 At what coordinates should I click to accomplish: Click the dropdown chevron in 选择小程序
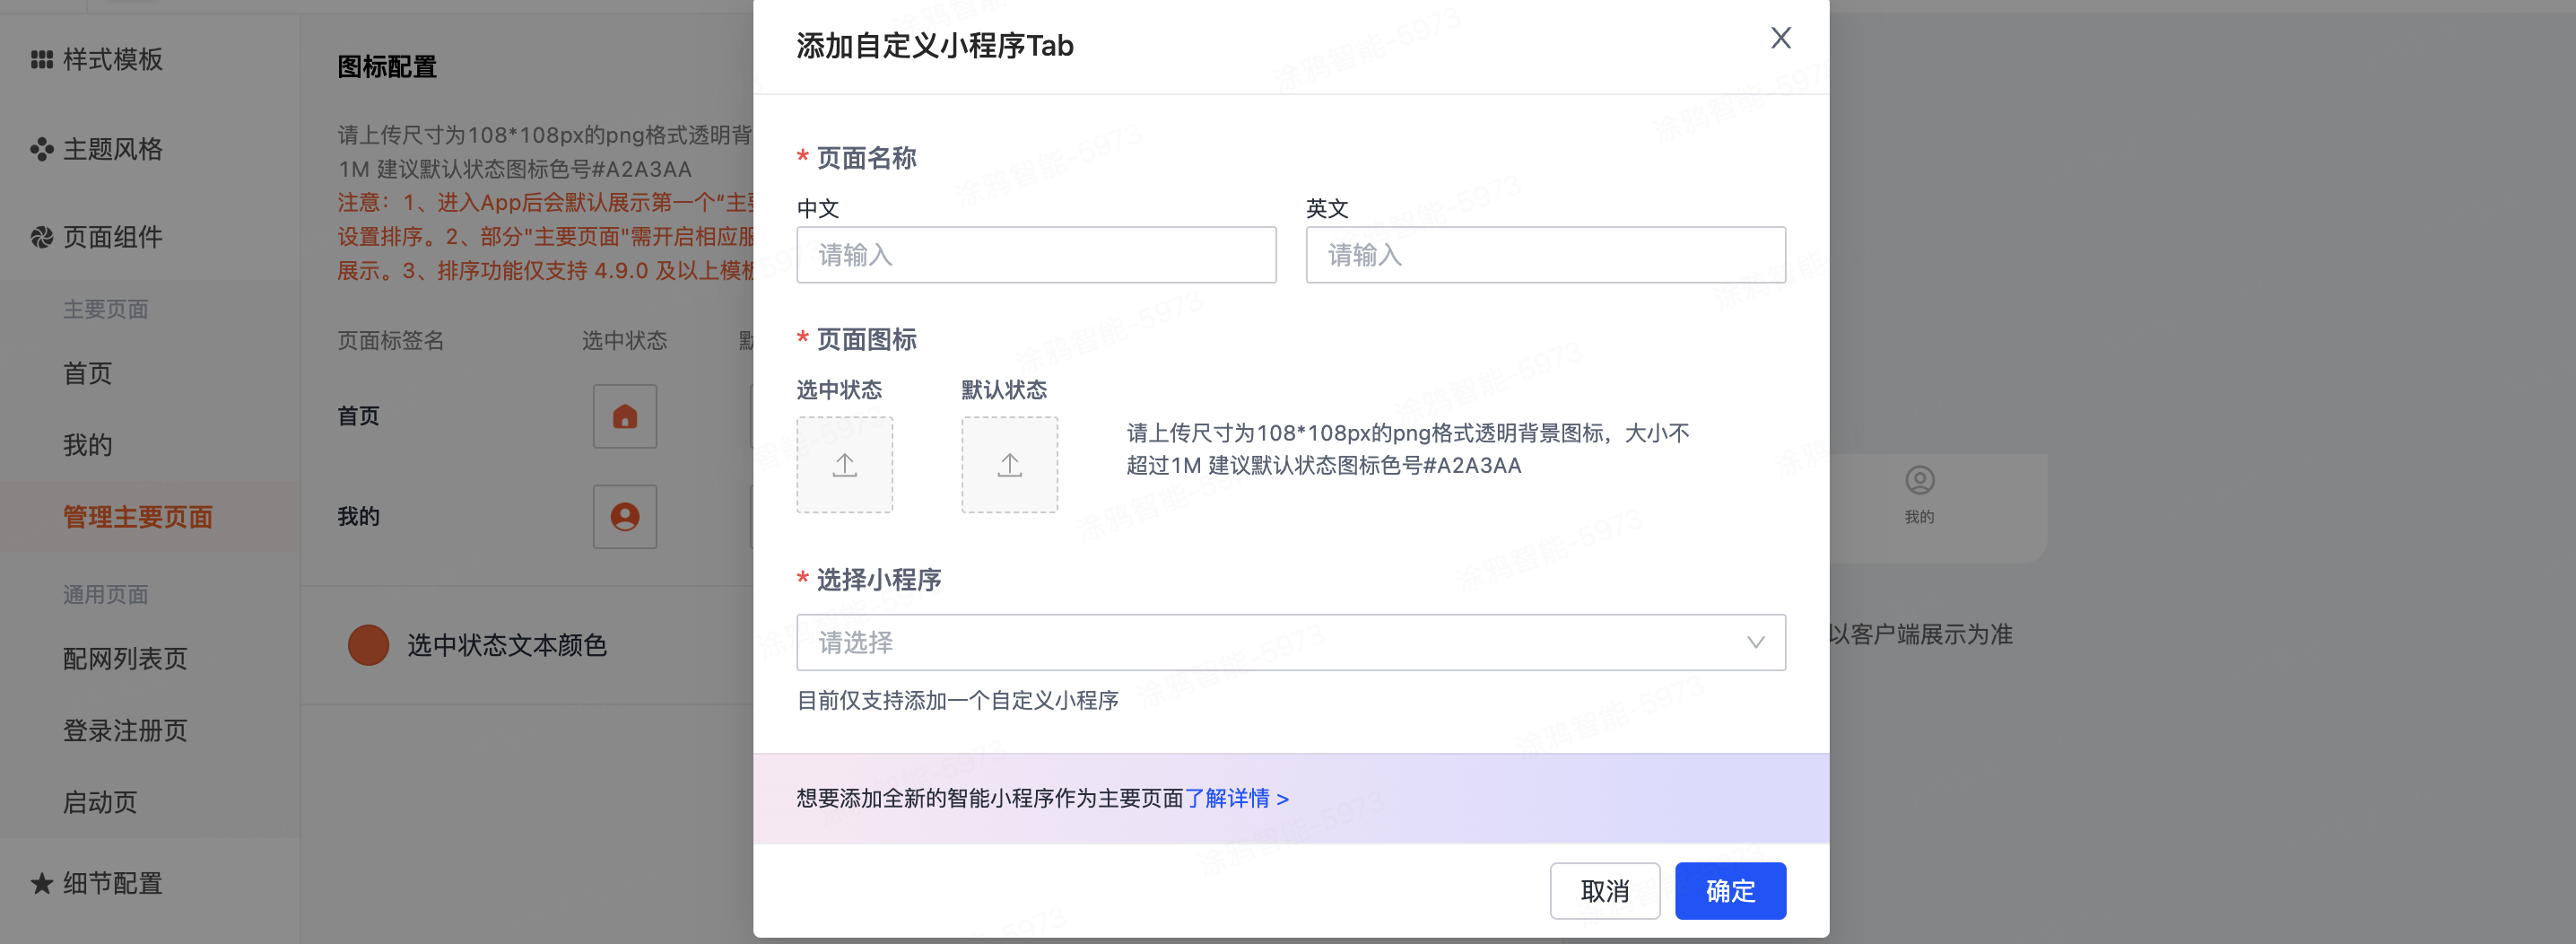pos(1756,642)
